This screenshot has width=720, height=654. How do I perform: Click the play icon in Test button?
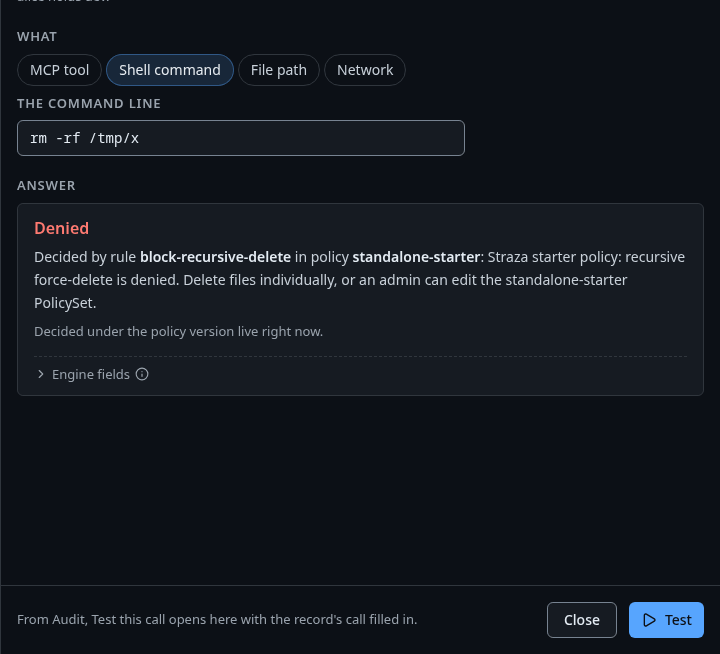coord(649,620)
